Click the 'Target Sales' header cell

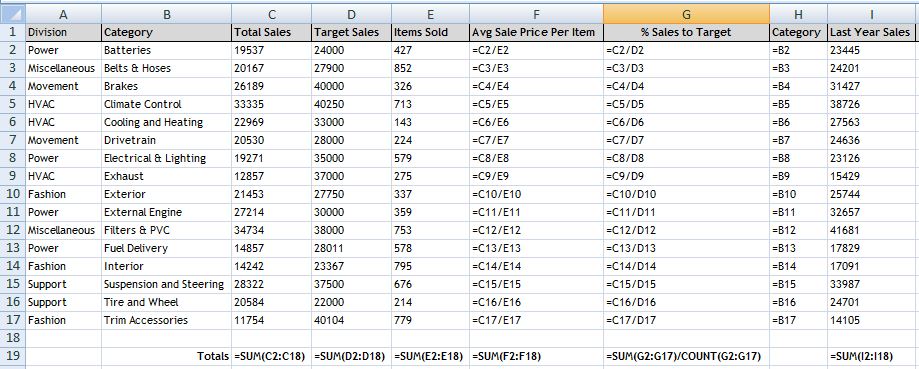coord(351,32)
